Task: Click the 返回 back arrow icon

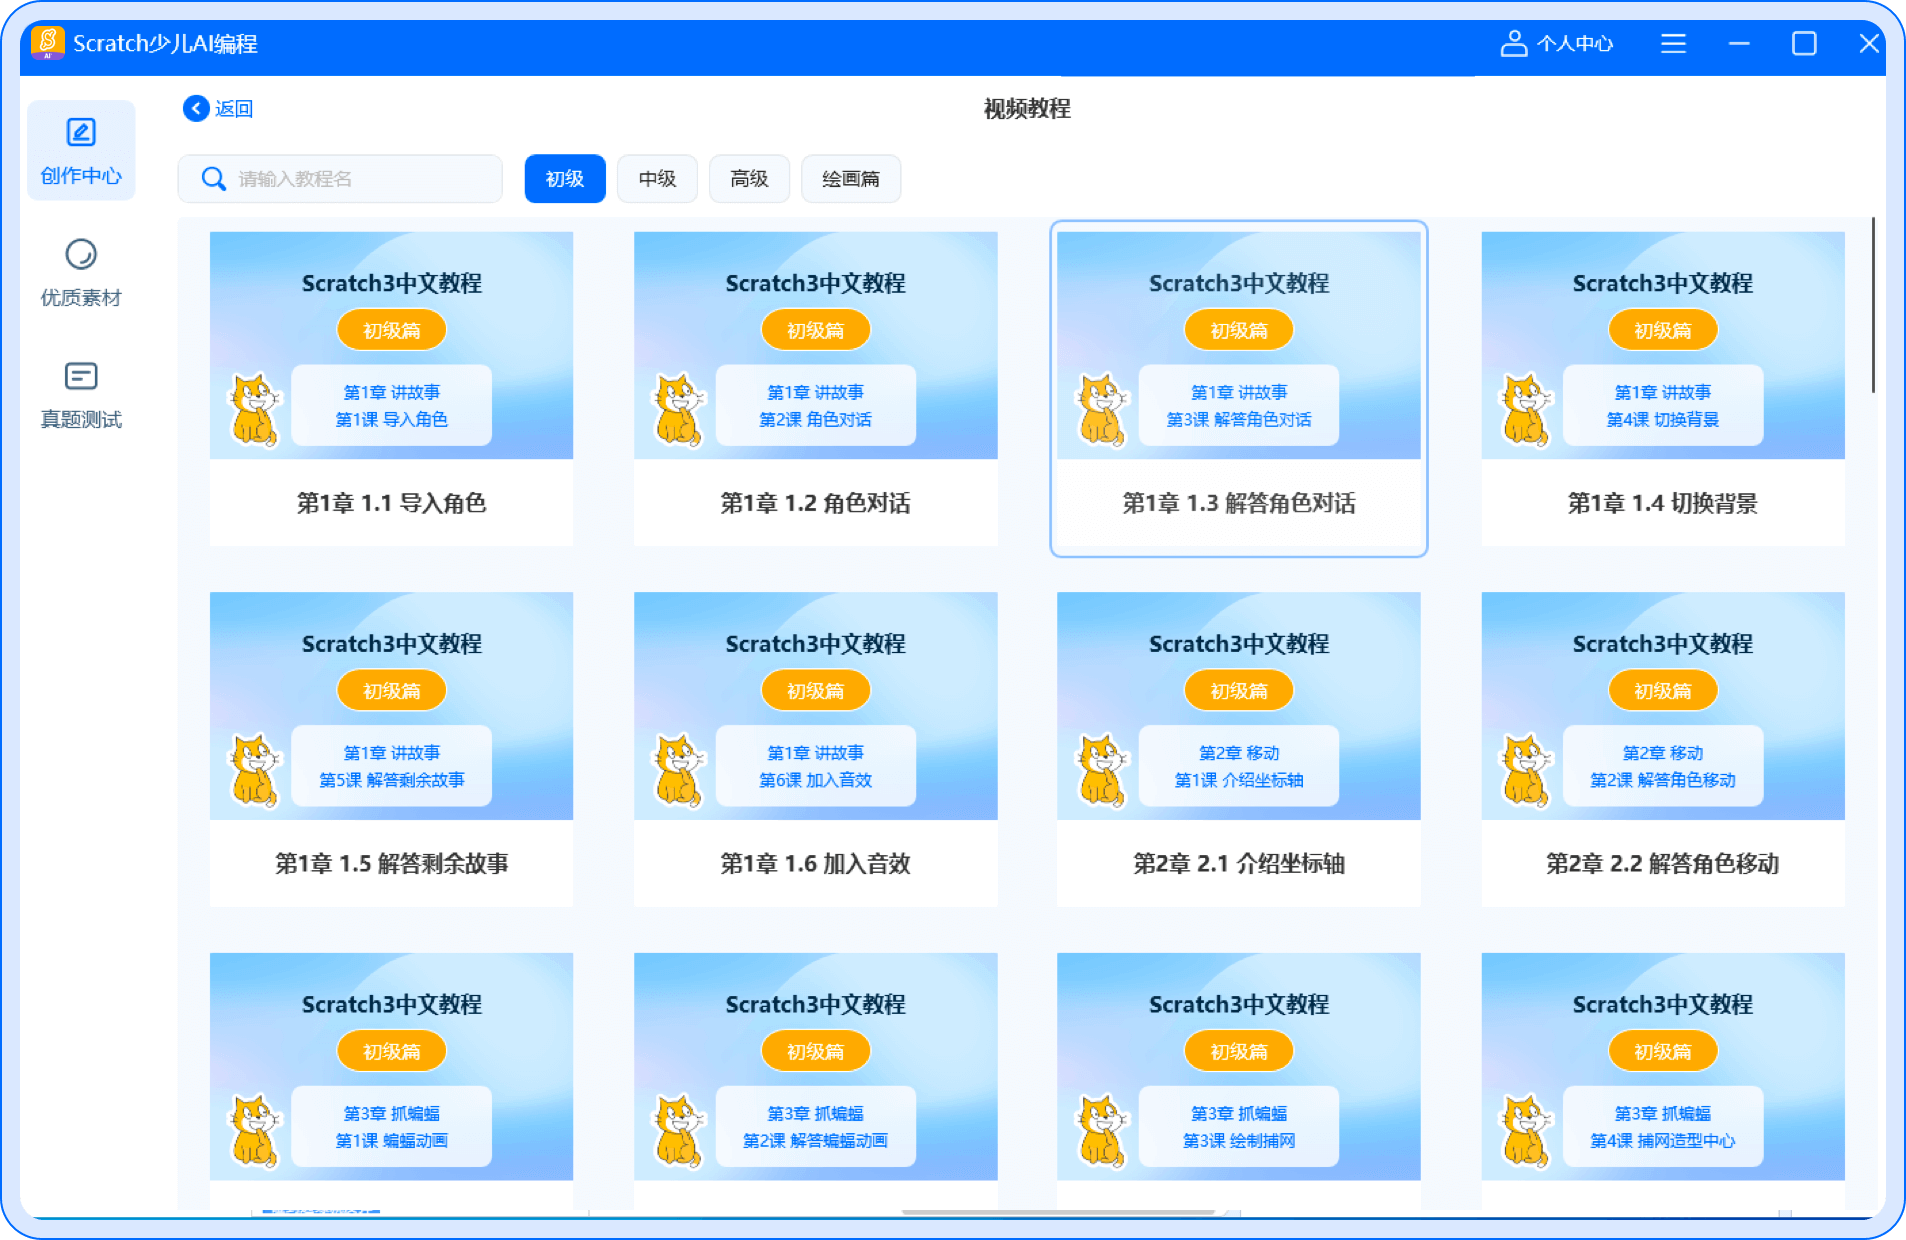Action: tap(196, 108)
